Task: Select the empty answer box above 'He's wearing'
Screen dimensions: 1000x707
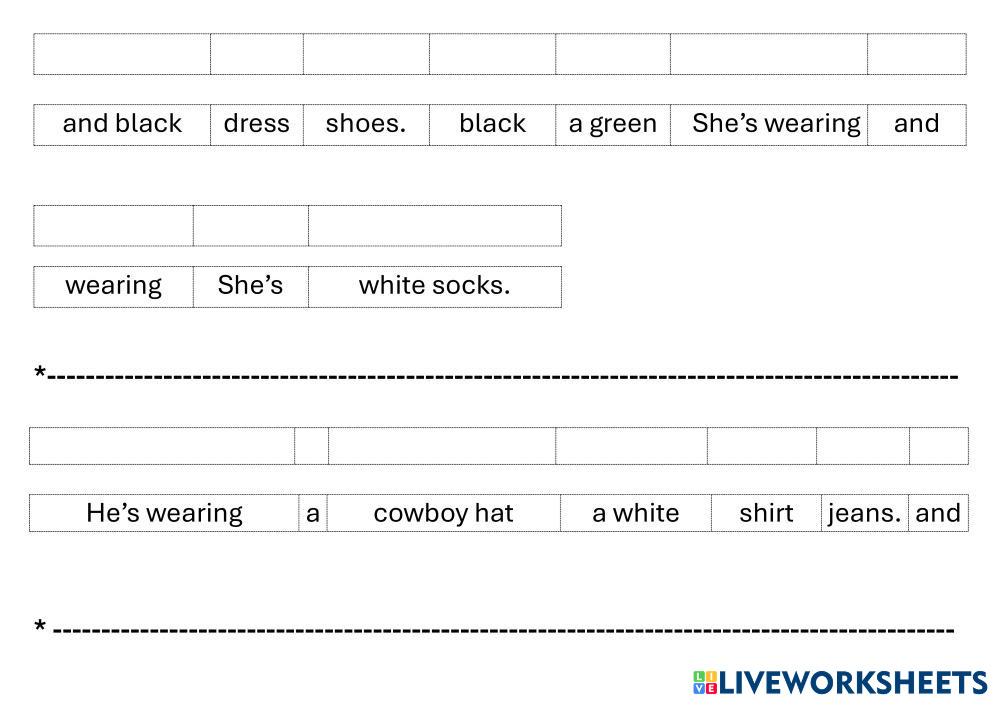Action: click(162, 446)
